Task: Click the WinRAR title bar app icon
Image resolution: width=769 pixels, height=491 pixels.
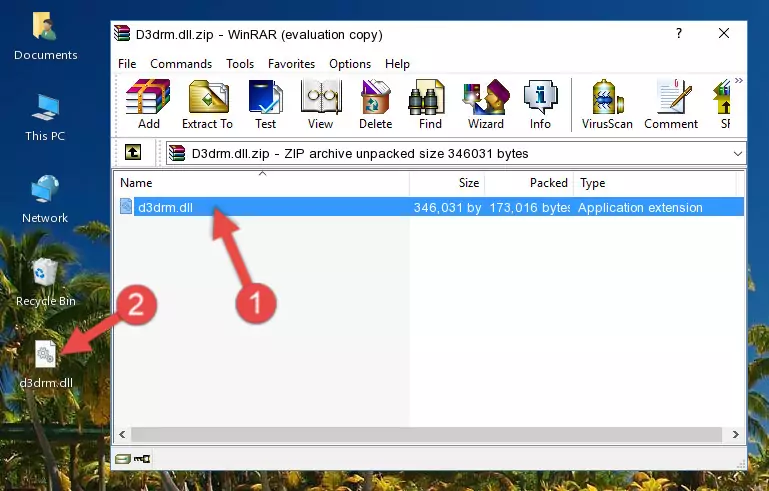Action: tap(122, 33)
